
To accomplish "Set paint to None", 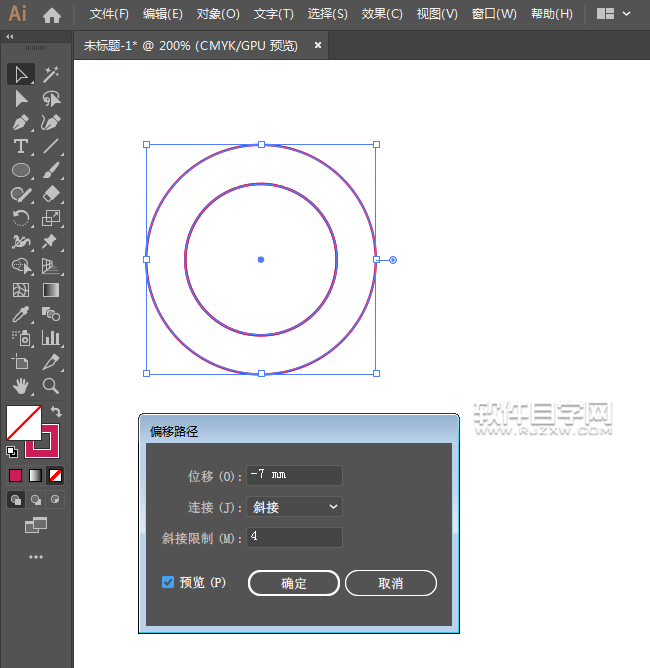I will coord(56,475).
